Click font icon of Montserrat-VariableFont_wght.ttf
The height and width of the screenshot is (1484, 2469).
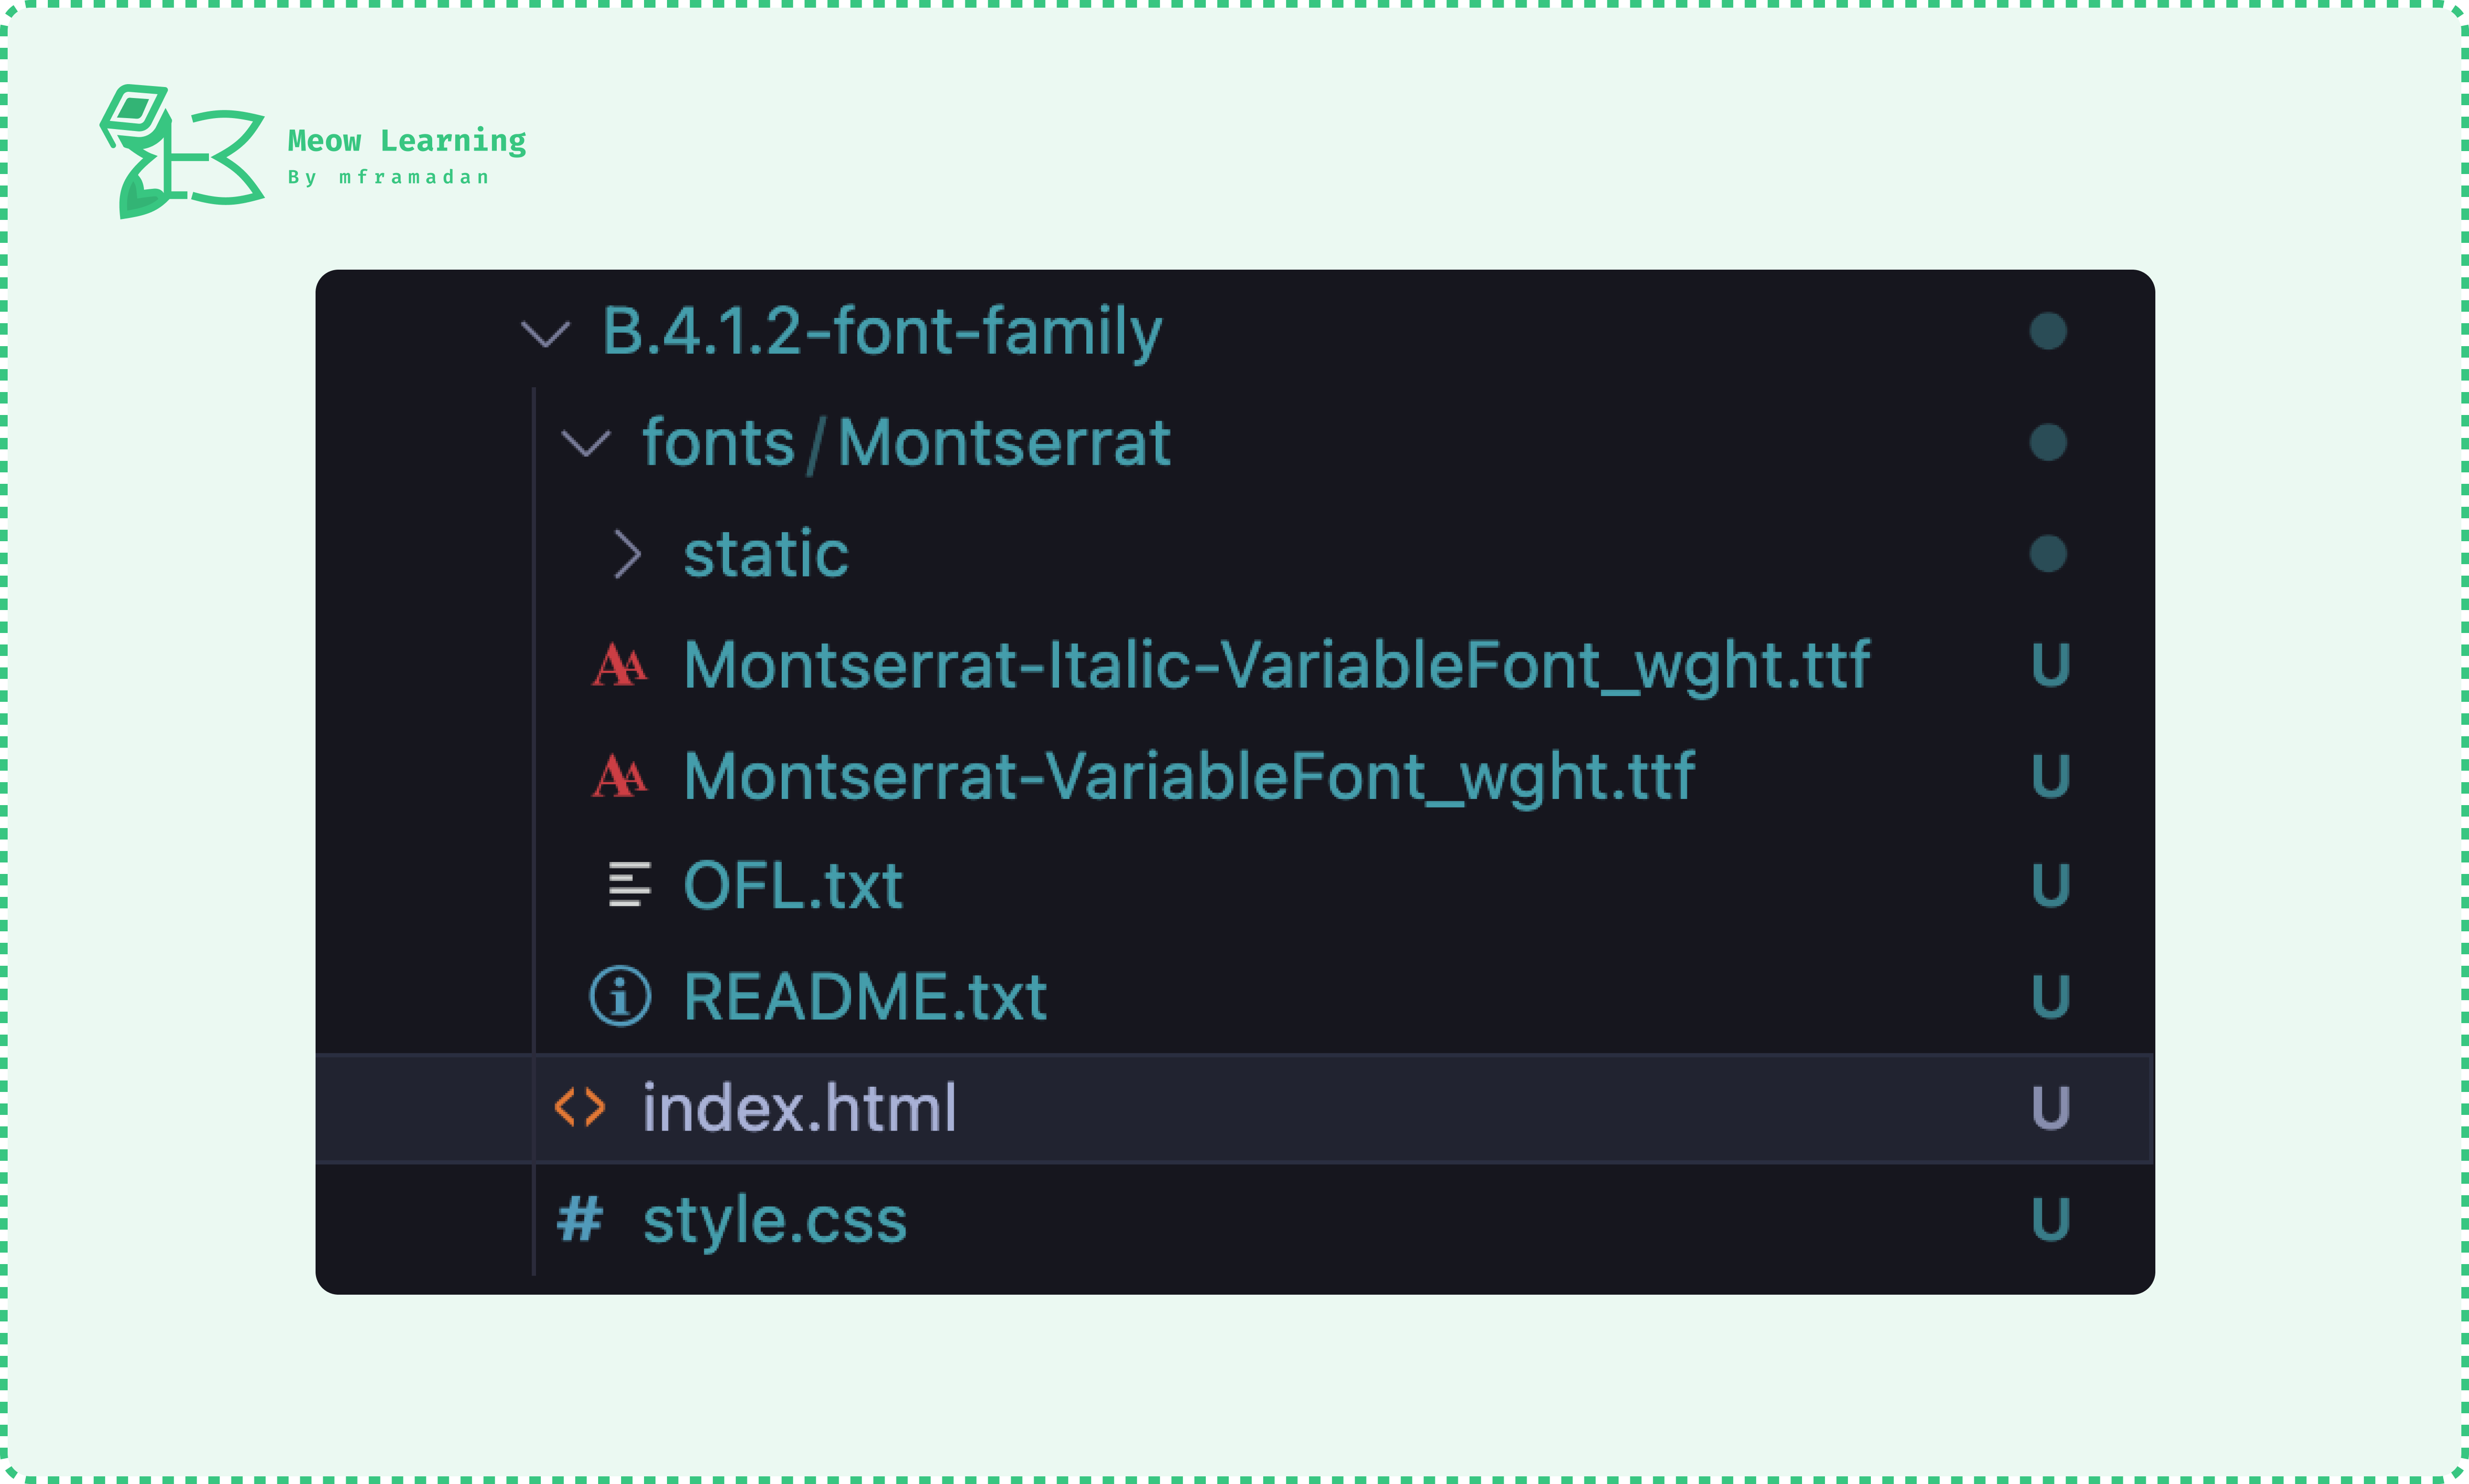pyautogui.click(x=620, y=776)
